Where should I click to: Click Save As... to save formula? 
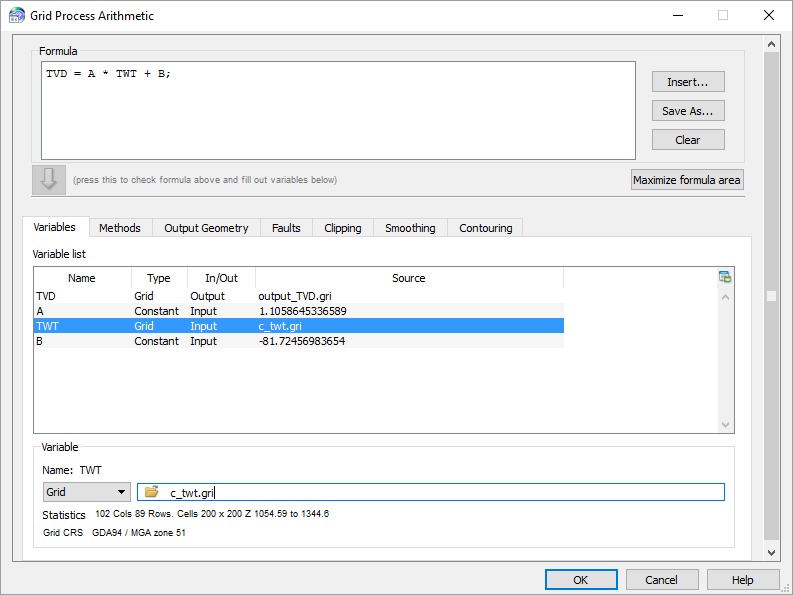click(x=688, y=111)
